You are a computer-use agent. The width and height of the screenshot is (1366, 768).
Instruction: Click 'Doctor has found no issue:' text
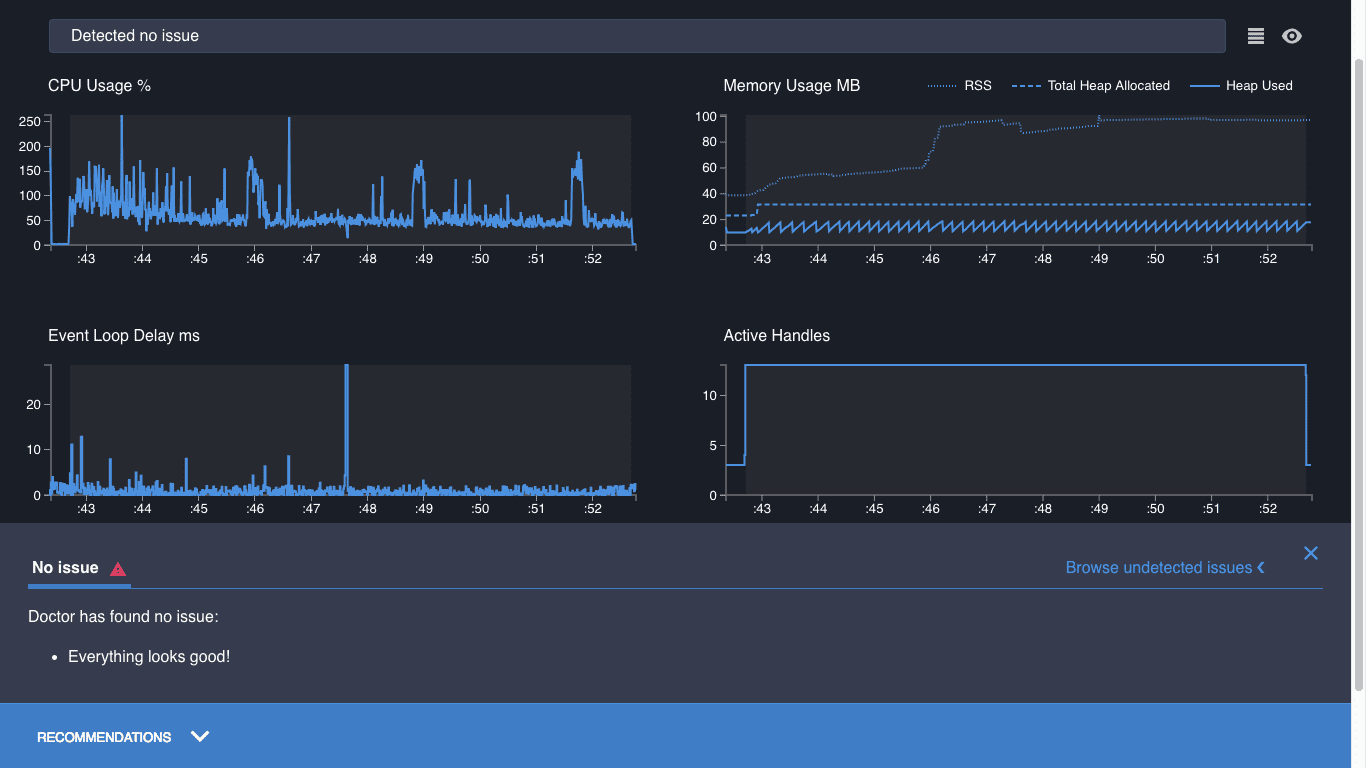coord(123,617)
